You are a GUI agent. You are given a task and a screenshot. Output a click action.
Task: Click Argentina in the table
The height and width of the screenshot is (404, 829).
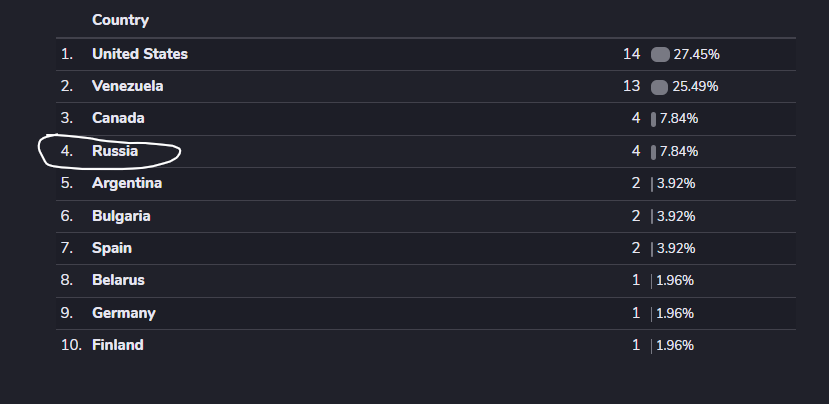pyautogui.click(x=126, y=183)
